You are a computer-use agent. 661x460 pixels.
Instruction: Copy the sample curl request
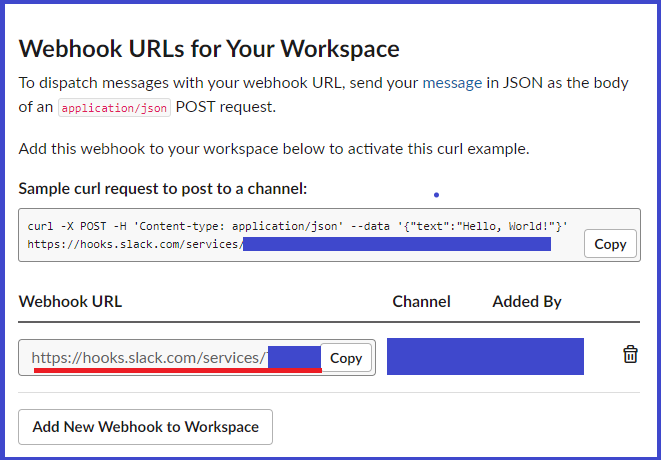[610, 244]
